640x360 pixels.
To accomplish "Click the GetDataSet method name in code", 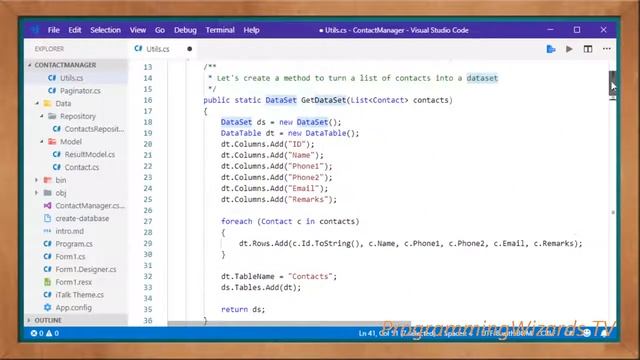I will click(x=324, y=100).
